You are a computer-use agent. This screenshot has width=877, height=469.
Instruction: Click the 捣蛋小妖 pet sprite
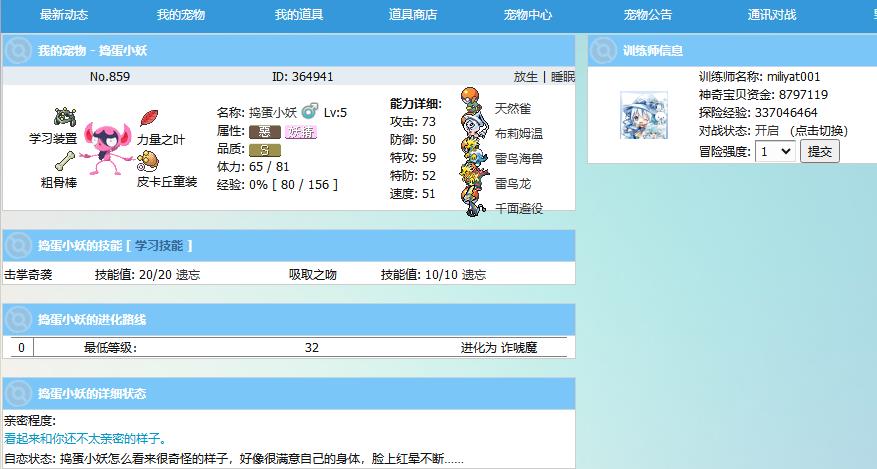tap(107, 148)
